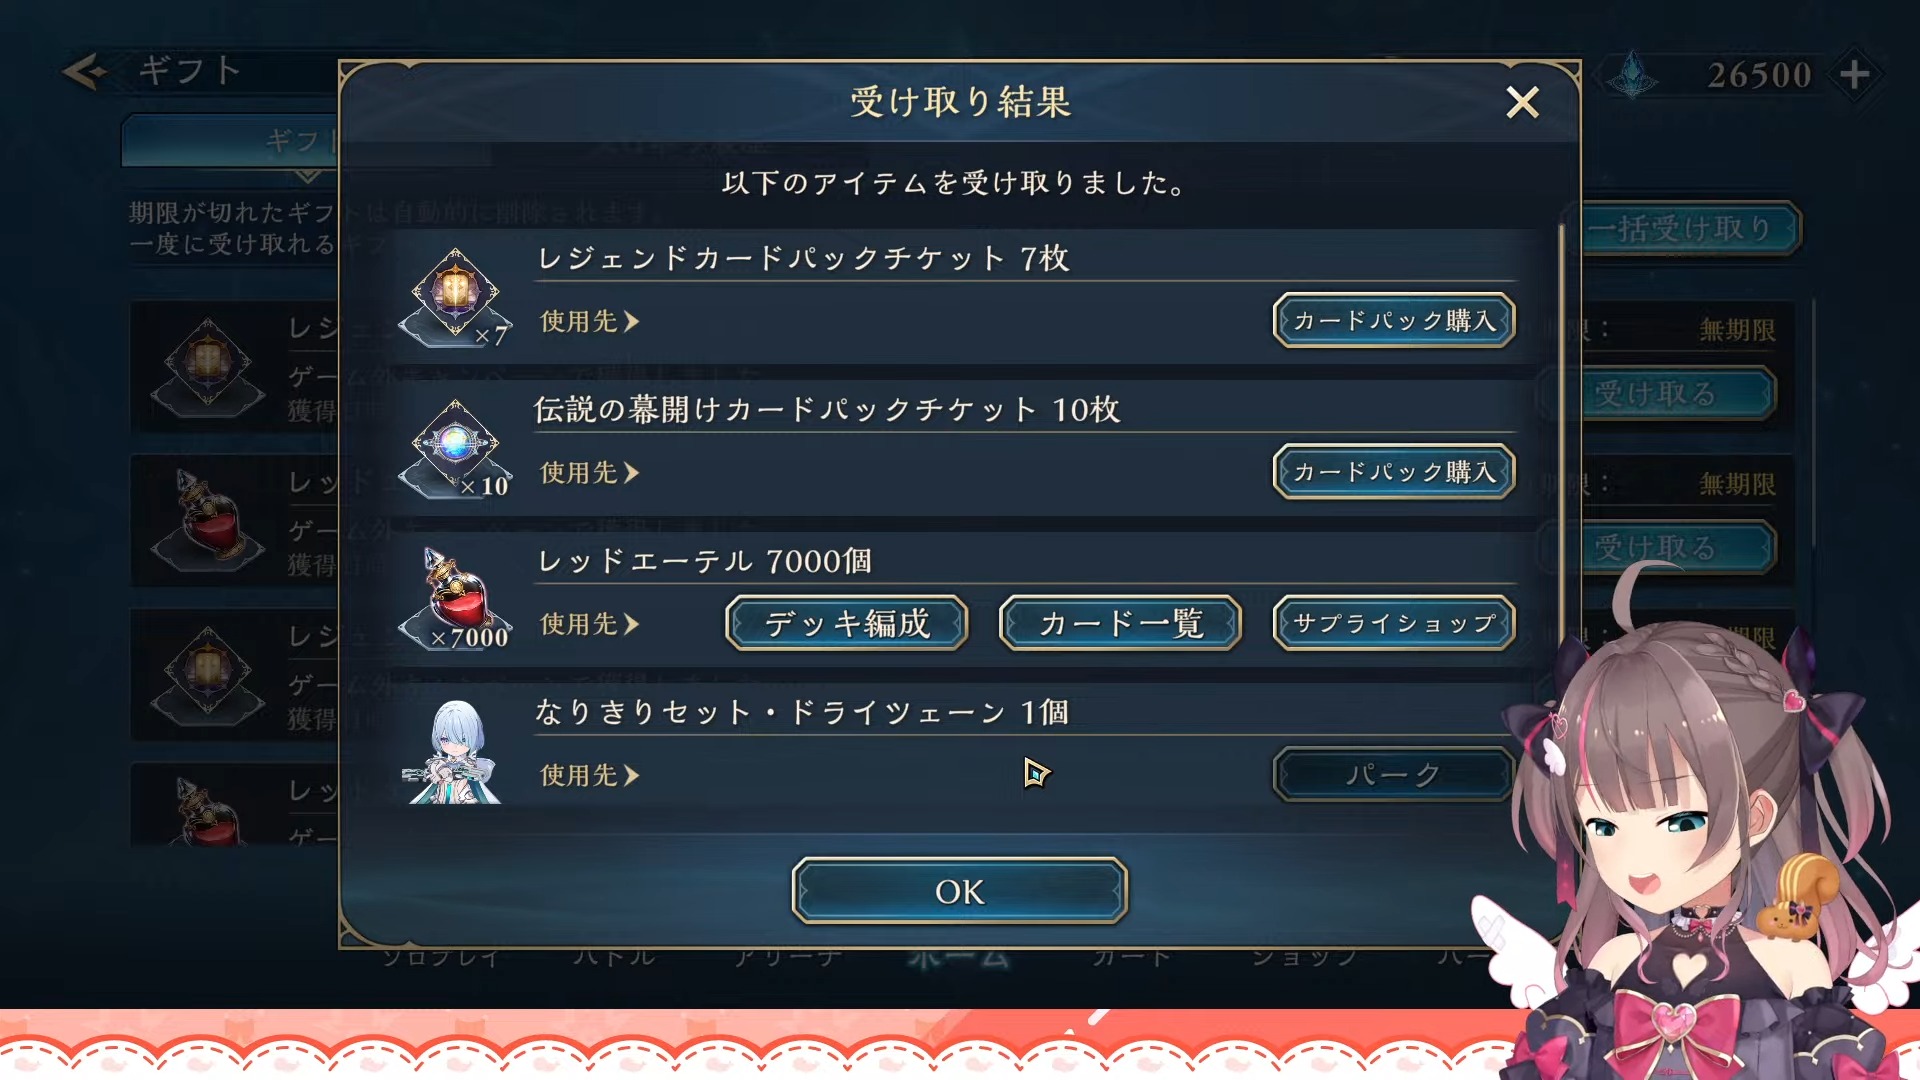Confirm with the OK button

click(960, 891)
